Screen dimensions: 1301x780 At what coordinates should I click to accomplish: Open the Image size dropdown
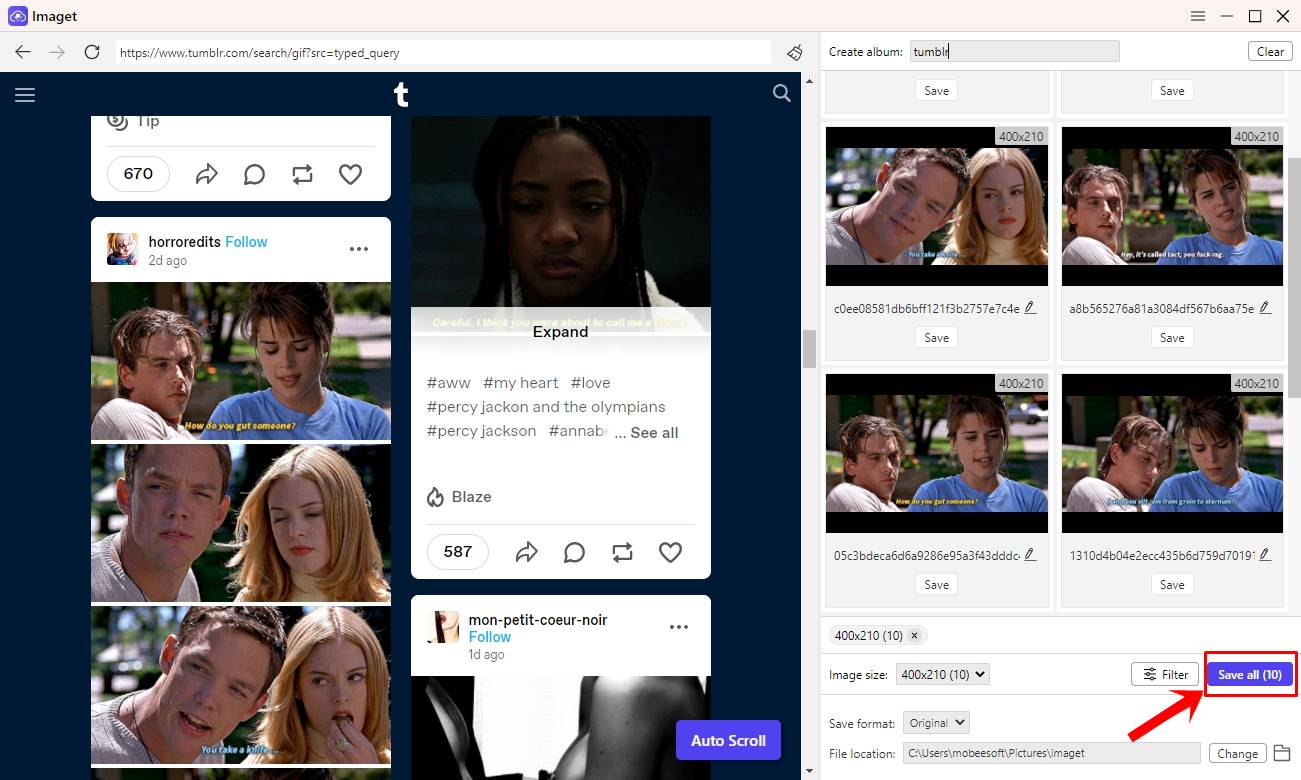coord(942,674)
